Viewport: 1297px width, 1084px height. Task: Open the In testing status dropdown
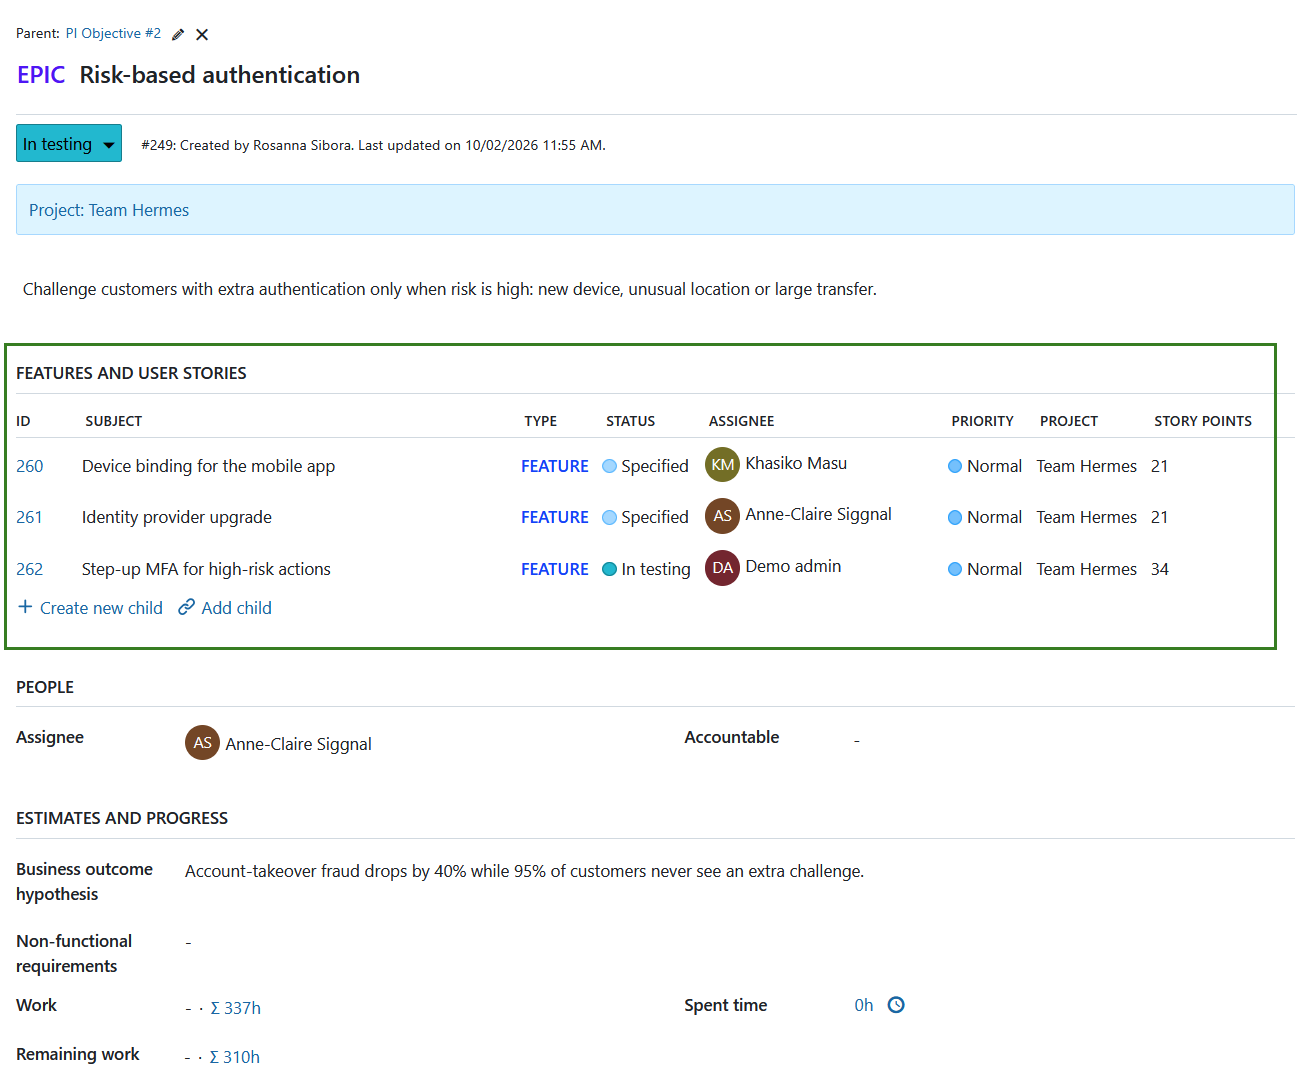(69, 143)
